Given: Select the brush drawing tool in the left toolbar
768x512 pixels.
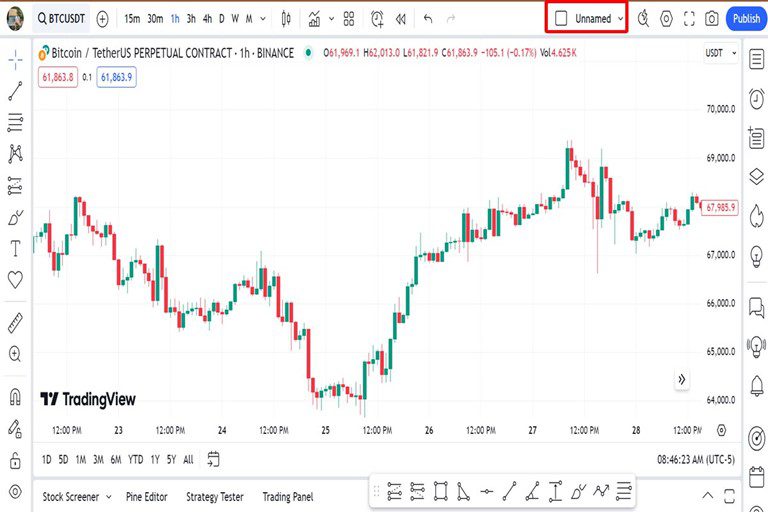Looking at the screenshot, I should [x=15, y=218].
